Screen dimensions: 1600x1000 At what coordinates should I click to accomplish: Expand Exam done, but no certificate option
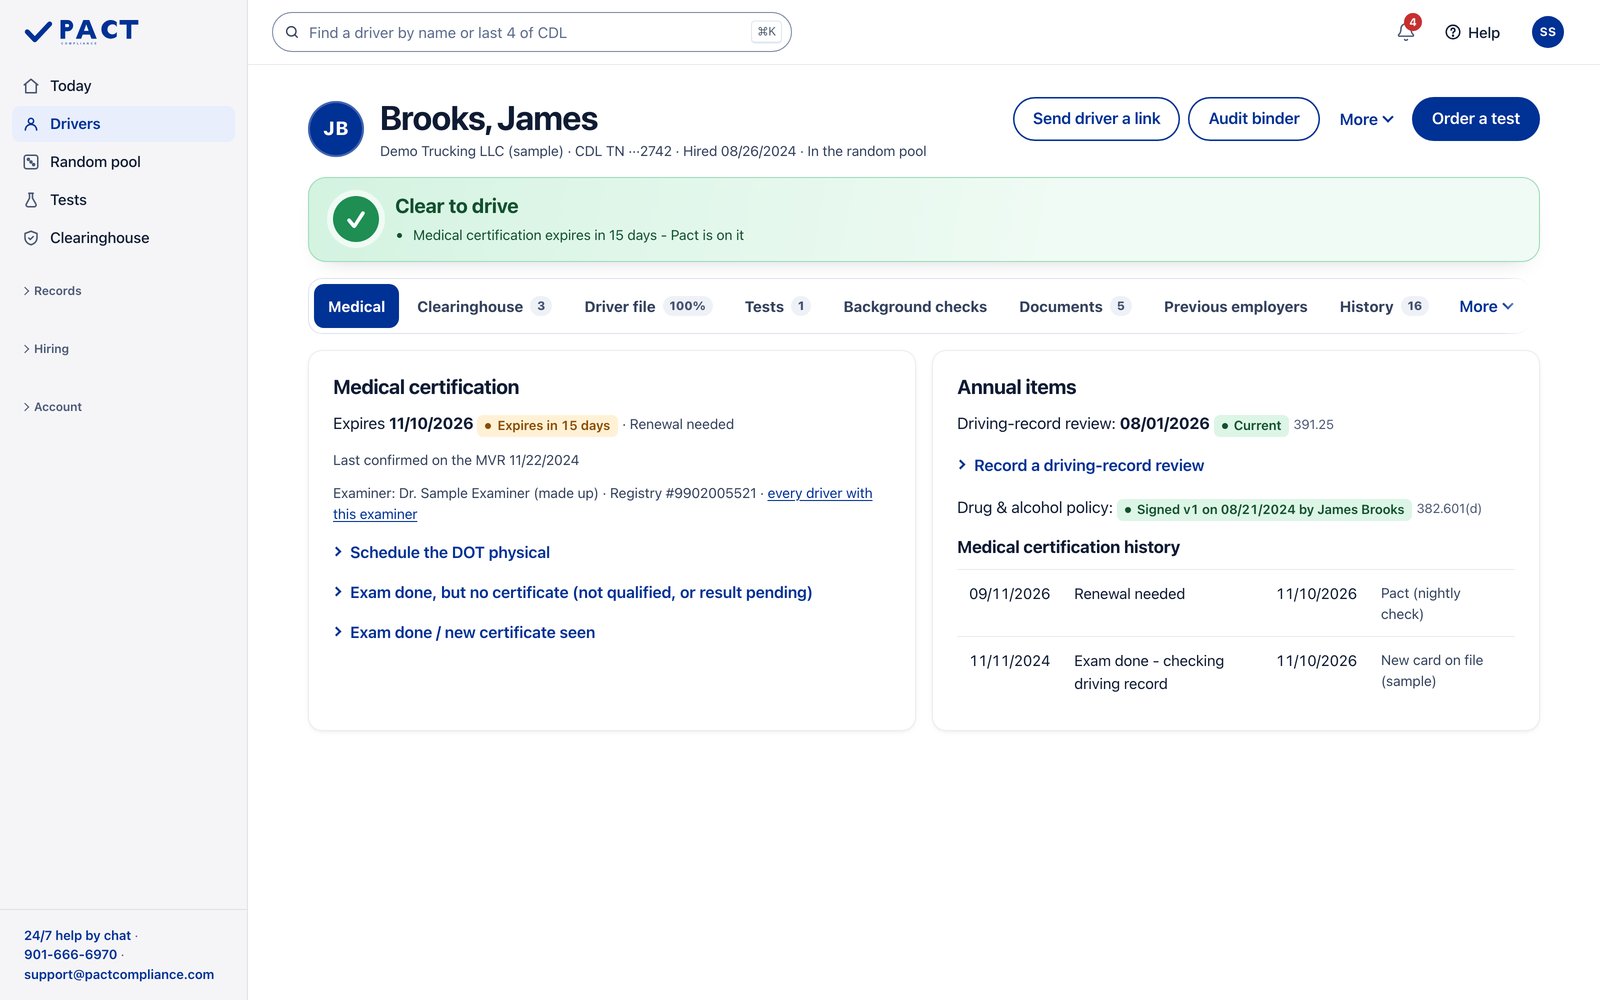click(x=573, y=592)
